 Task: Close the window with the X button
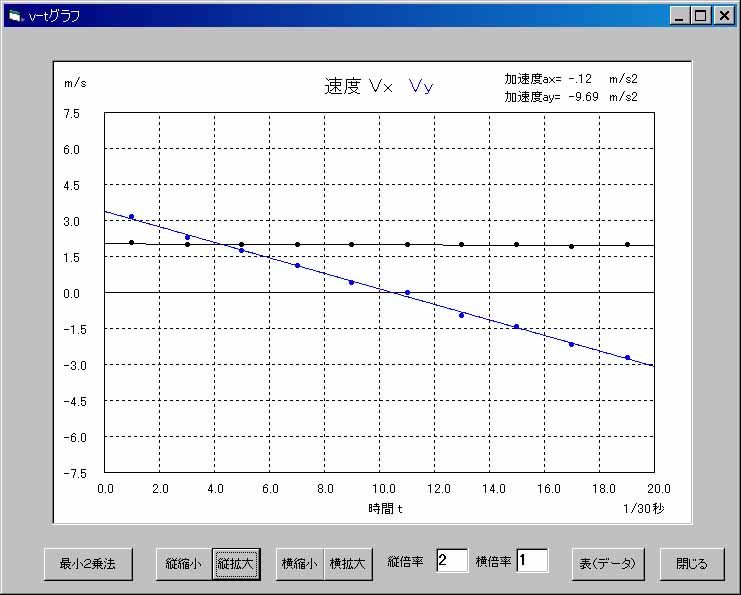click(x=723, y=15)
